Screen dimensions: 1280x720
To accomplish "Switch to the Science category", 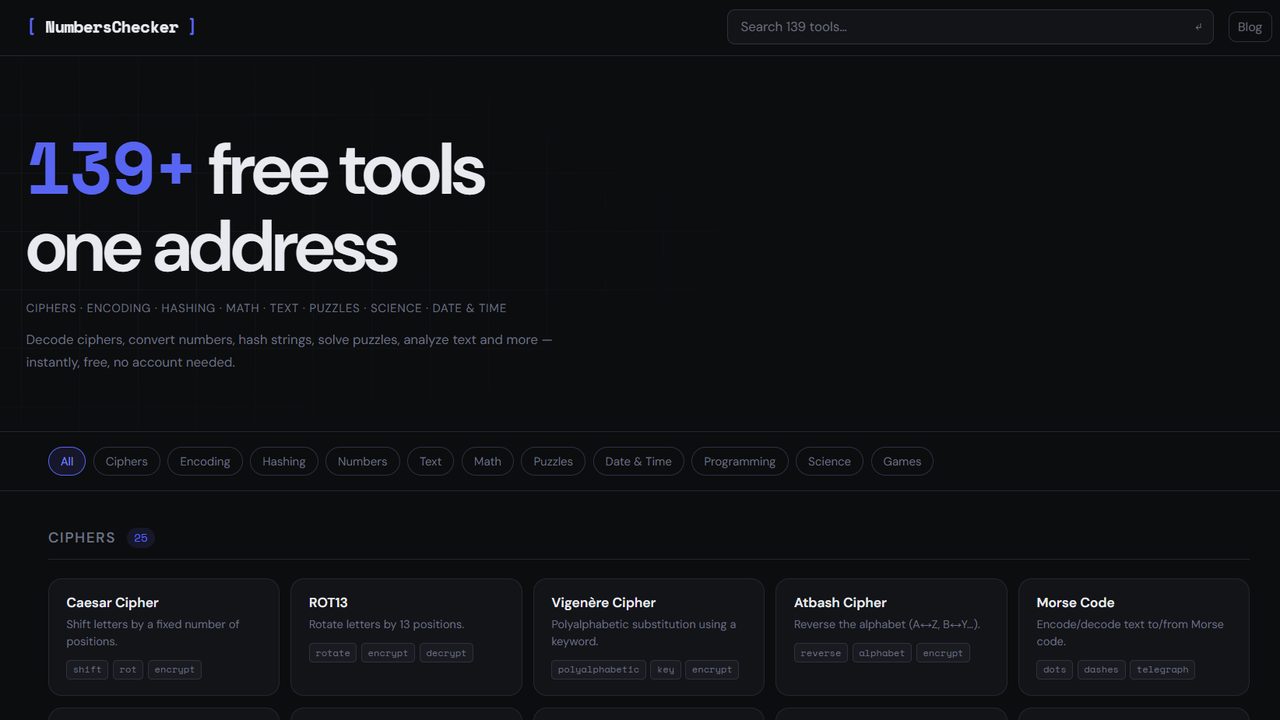I will [829, 461].
